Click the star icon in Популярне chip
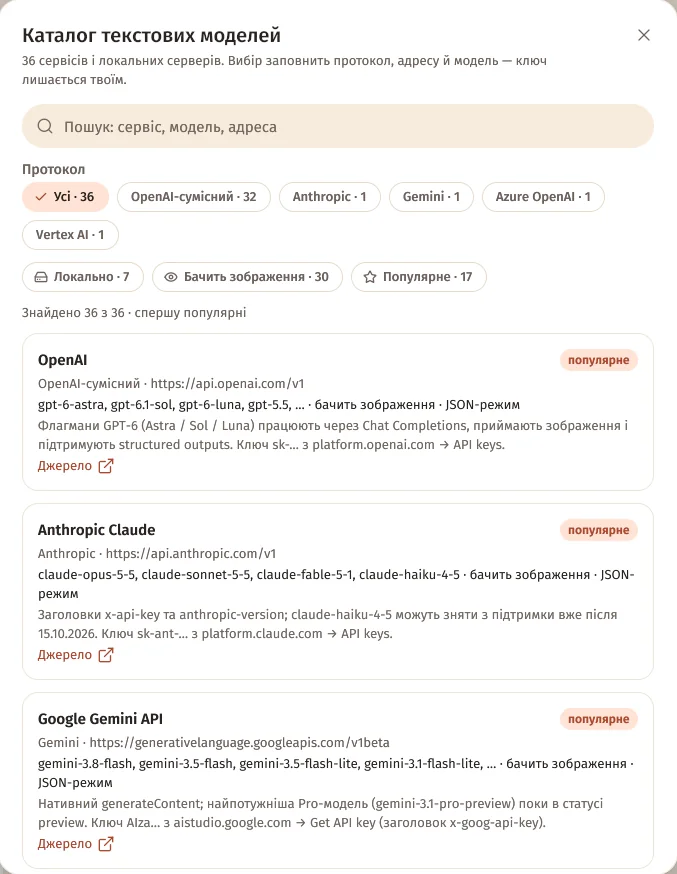677x874 pixels. (370, 276)
